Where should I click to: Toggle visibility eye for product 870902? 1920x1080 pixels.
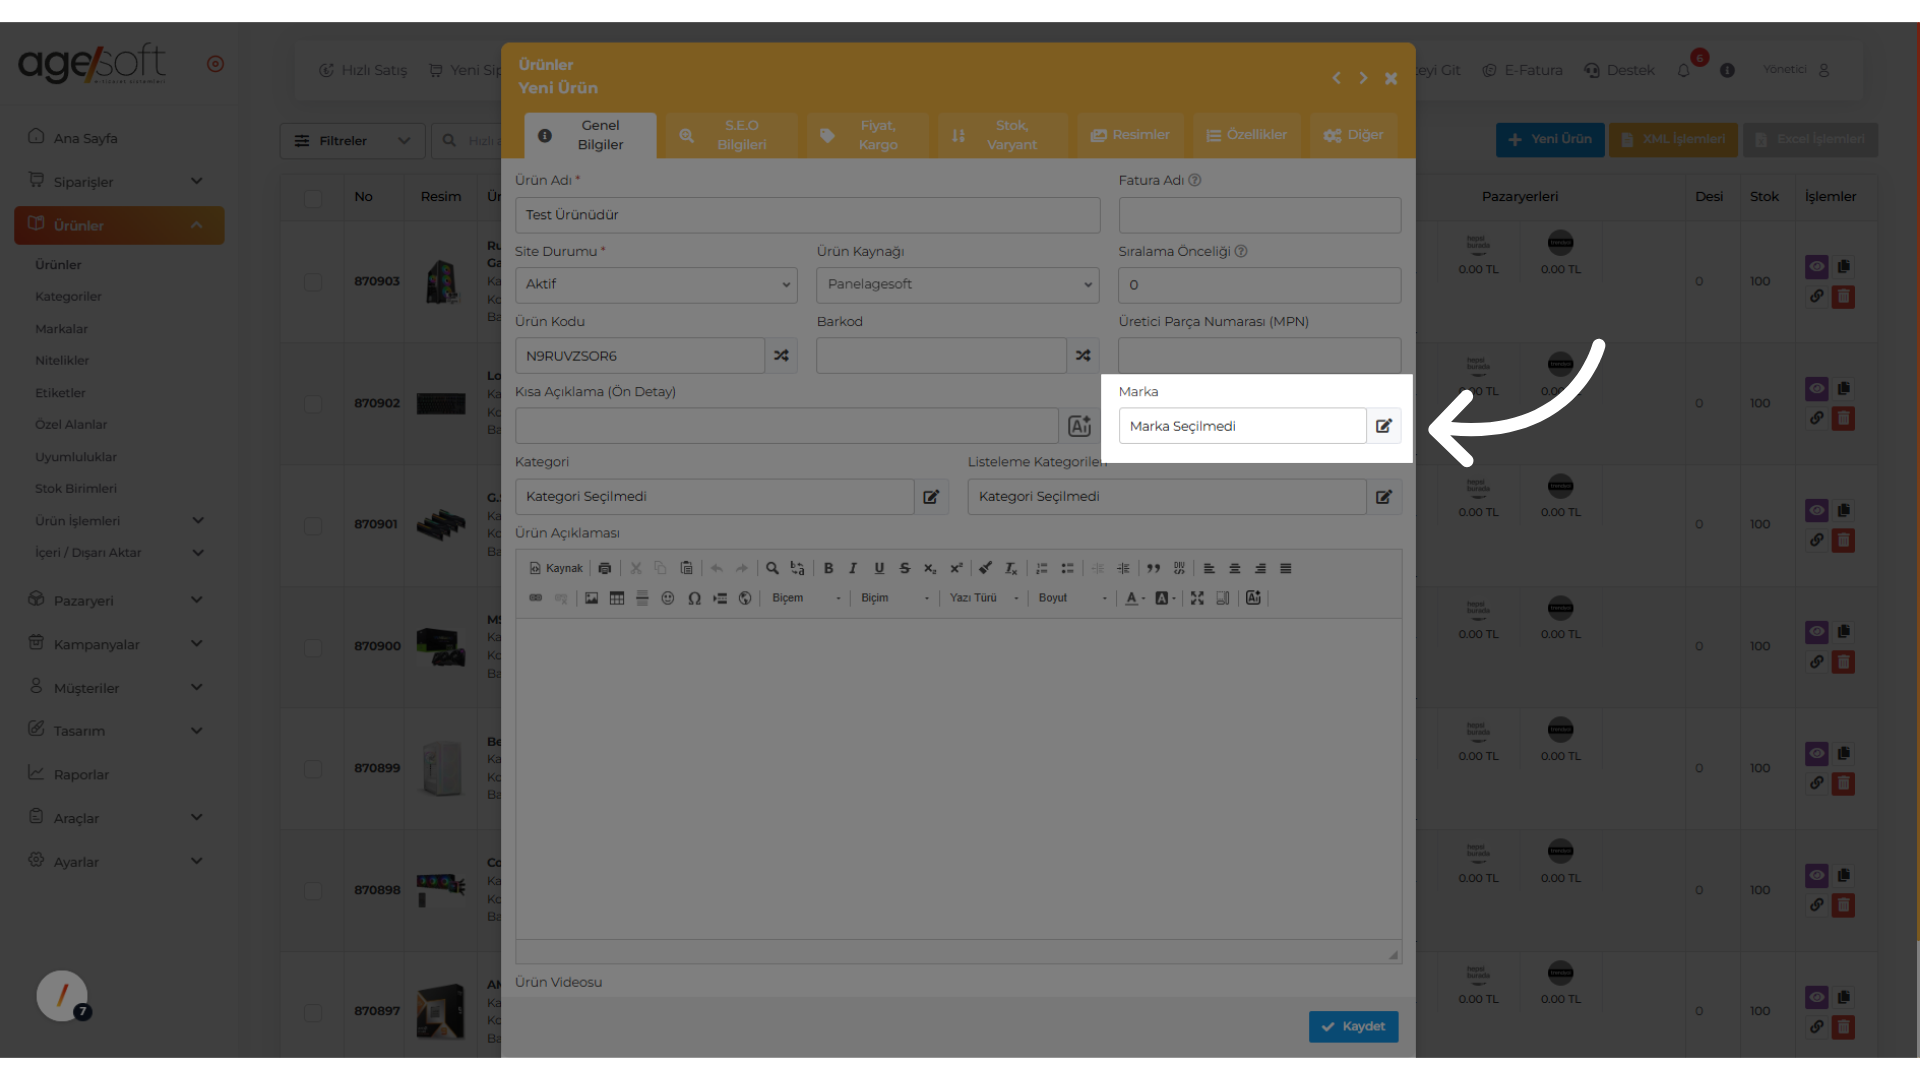tap(1817, 389)
